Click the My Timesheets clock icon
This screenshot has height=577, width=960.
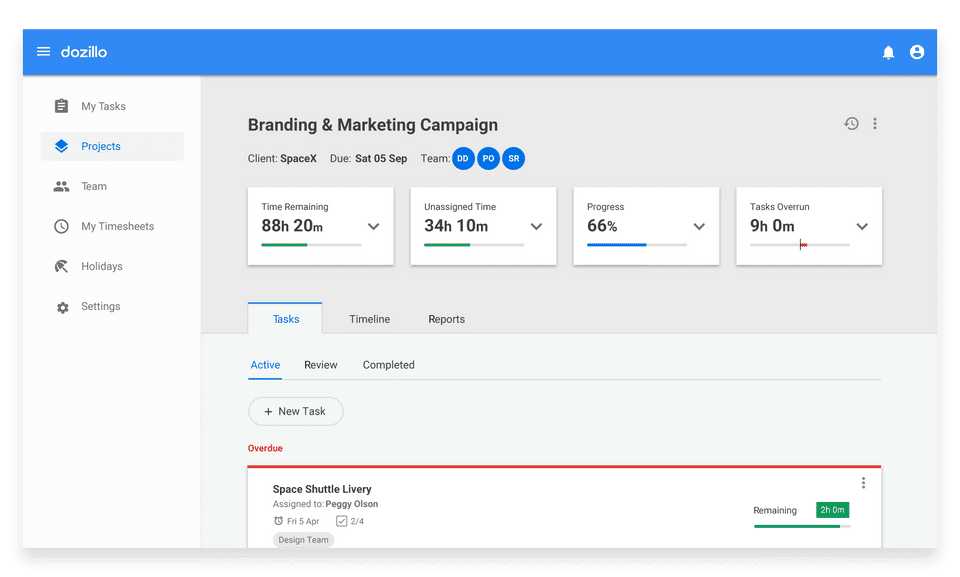point(61,226)
